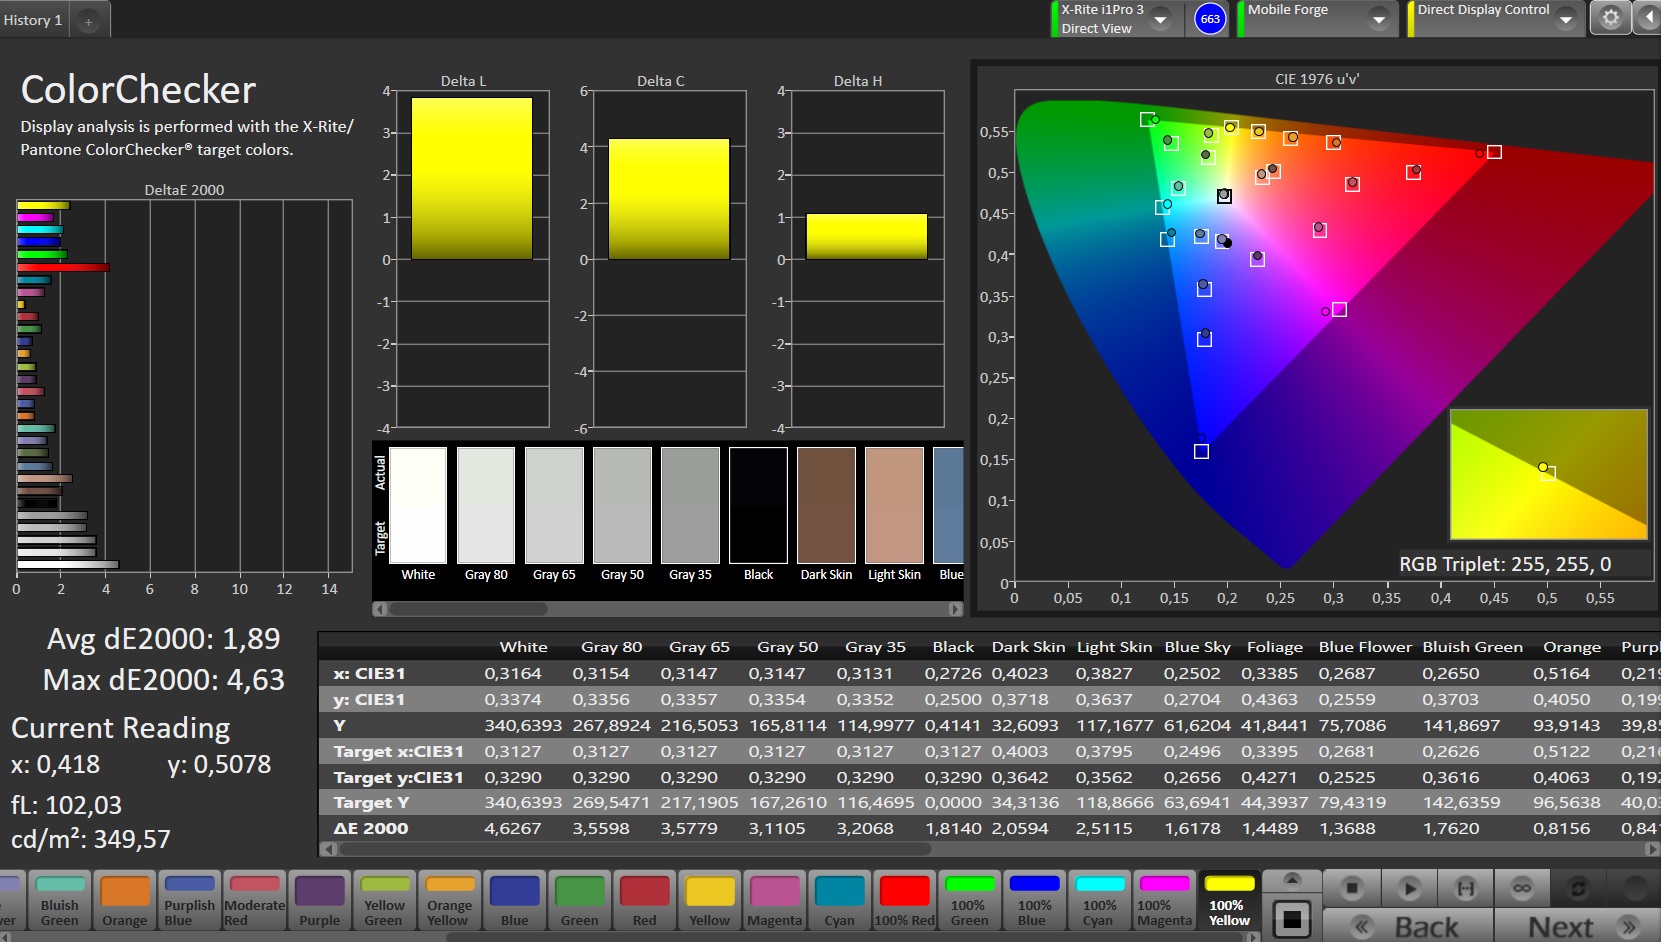Go to the Next step
The width and height of the screenshot is (1661, 942).
pyautogui.click(x=1577, y=926)
